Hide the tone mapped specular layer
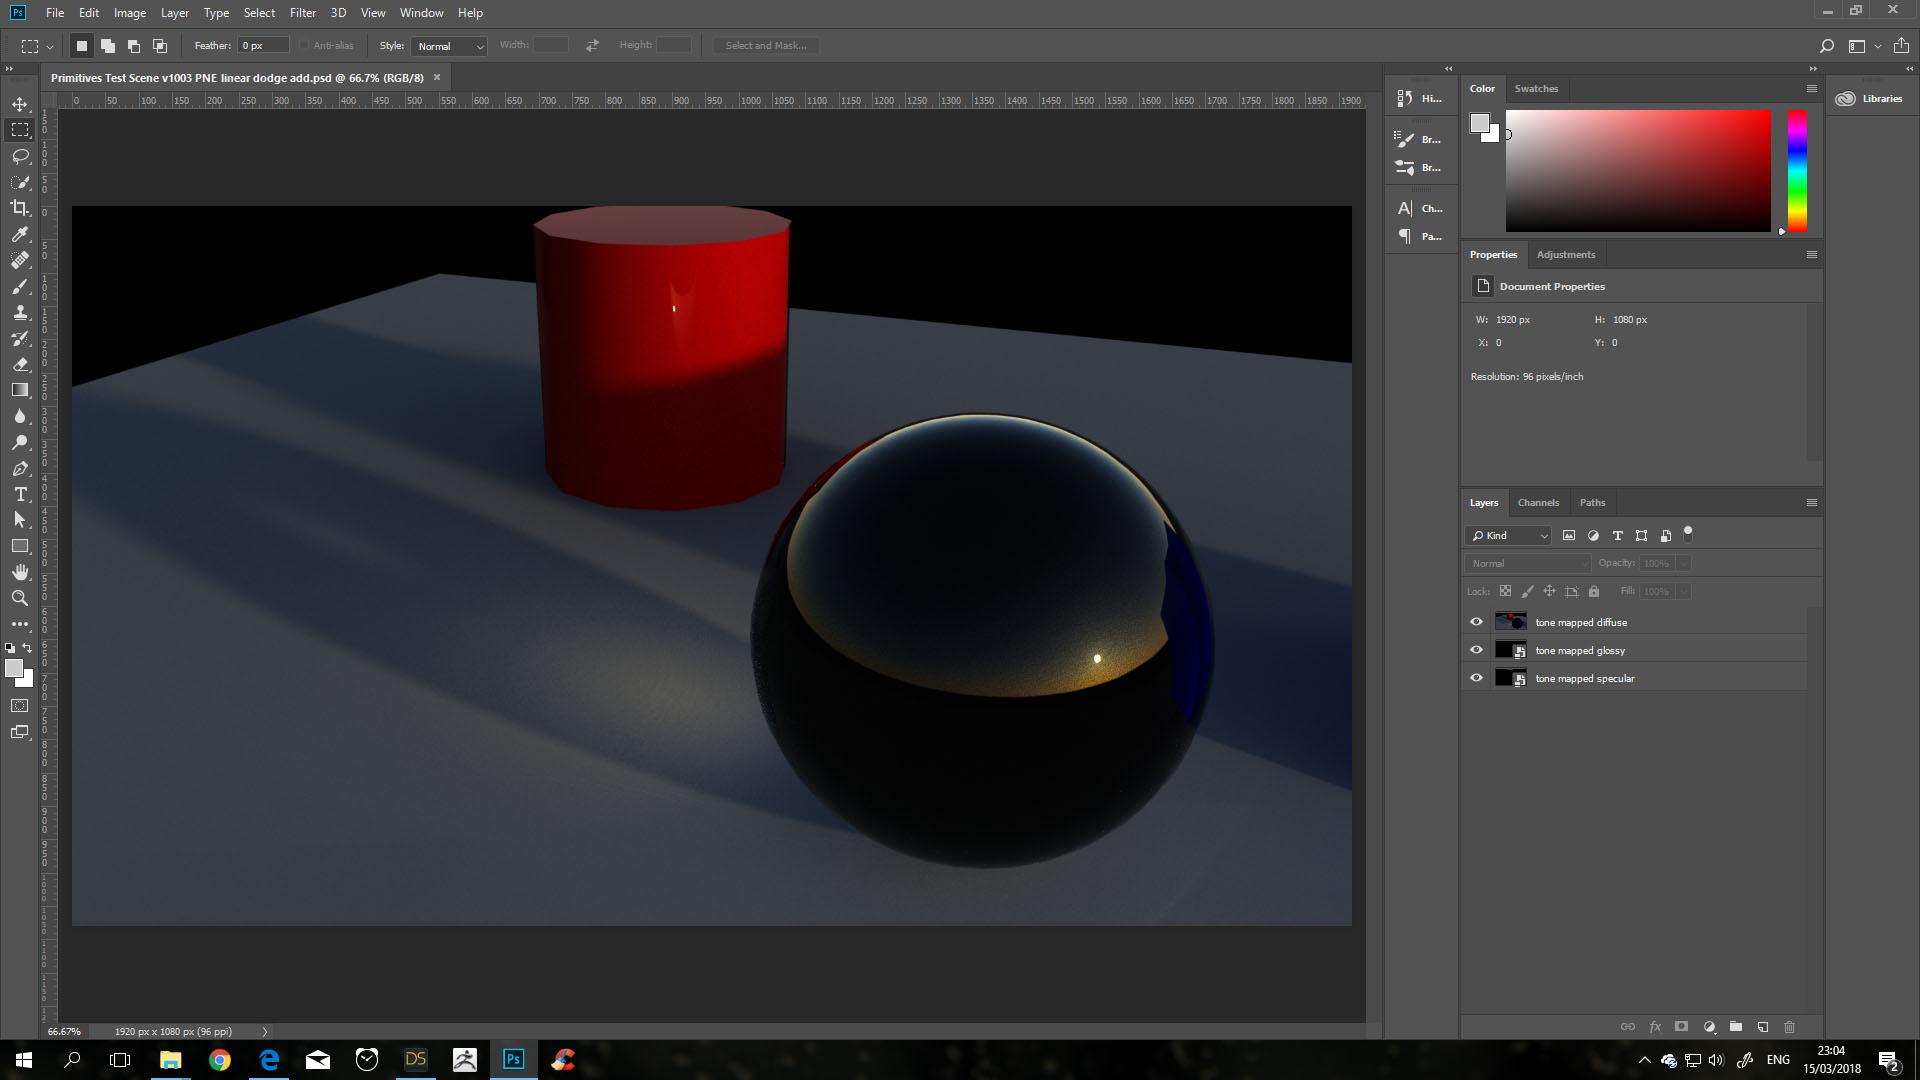The height and width of the screenshot is (1080, 1920). [x=1476, y=678]
